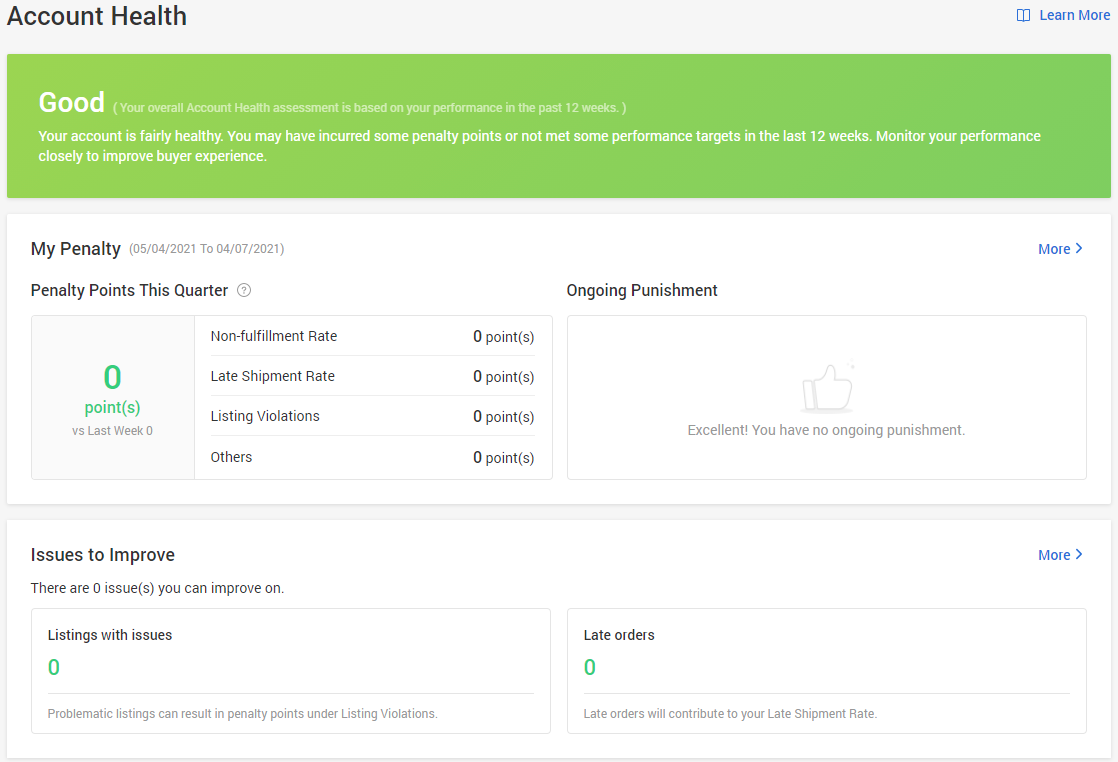Click the green 0 under Listings with issues

(53, 667)
